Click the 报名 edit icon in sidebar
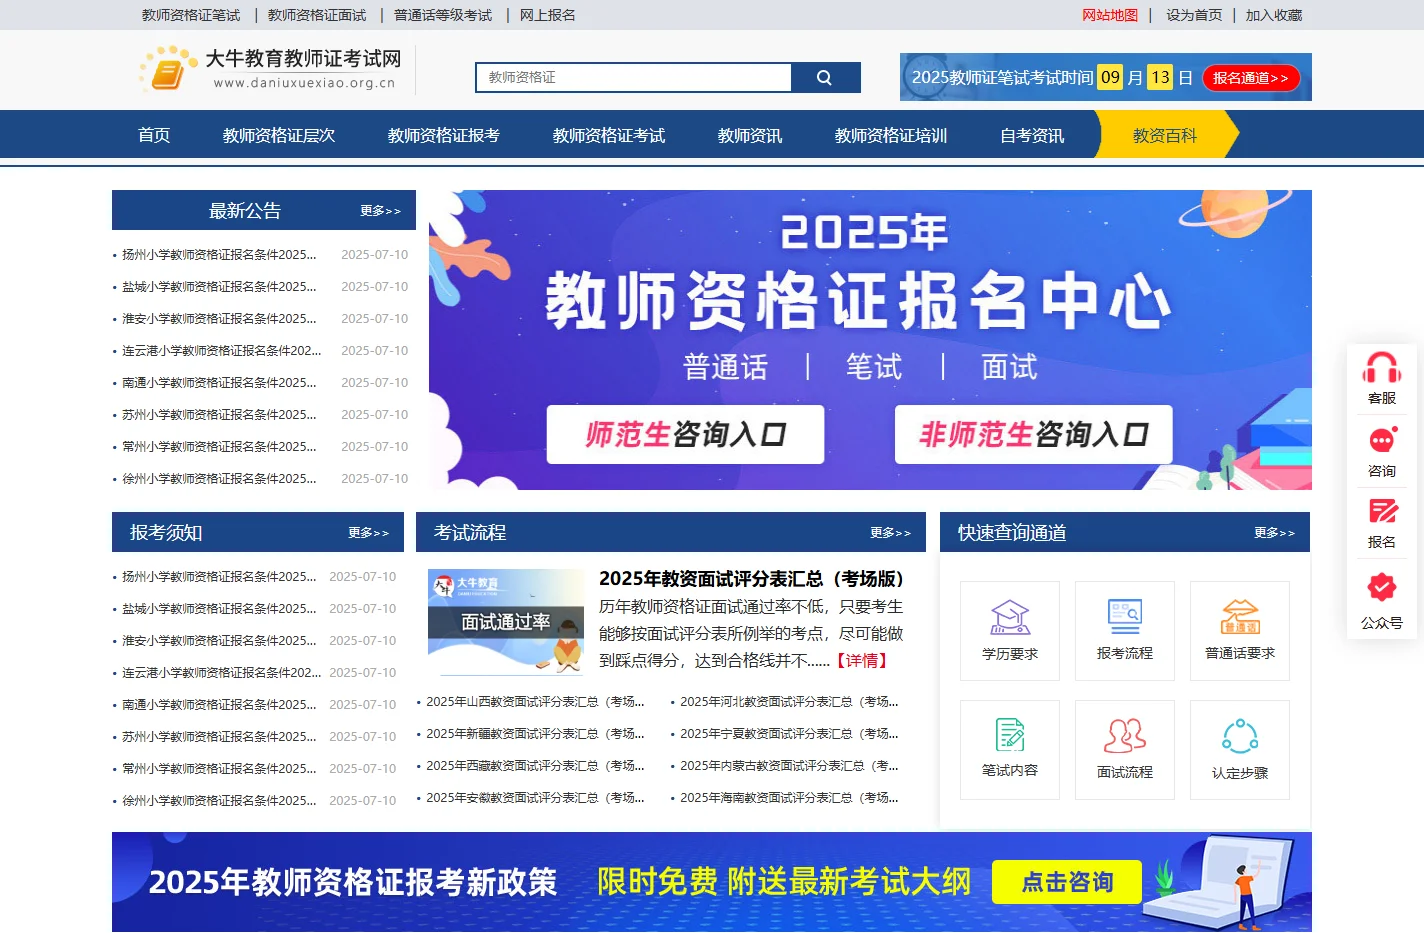The height and width of the screenshot is (933, 1424). (1381, 512)
